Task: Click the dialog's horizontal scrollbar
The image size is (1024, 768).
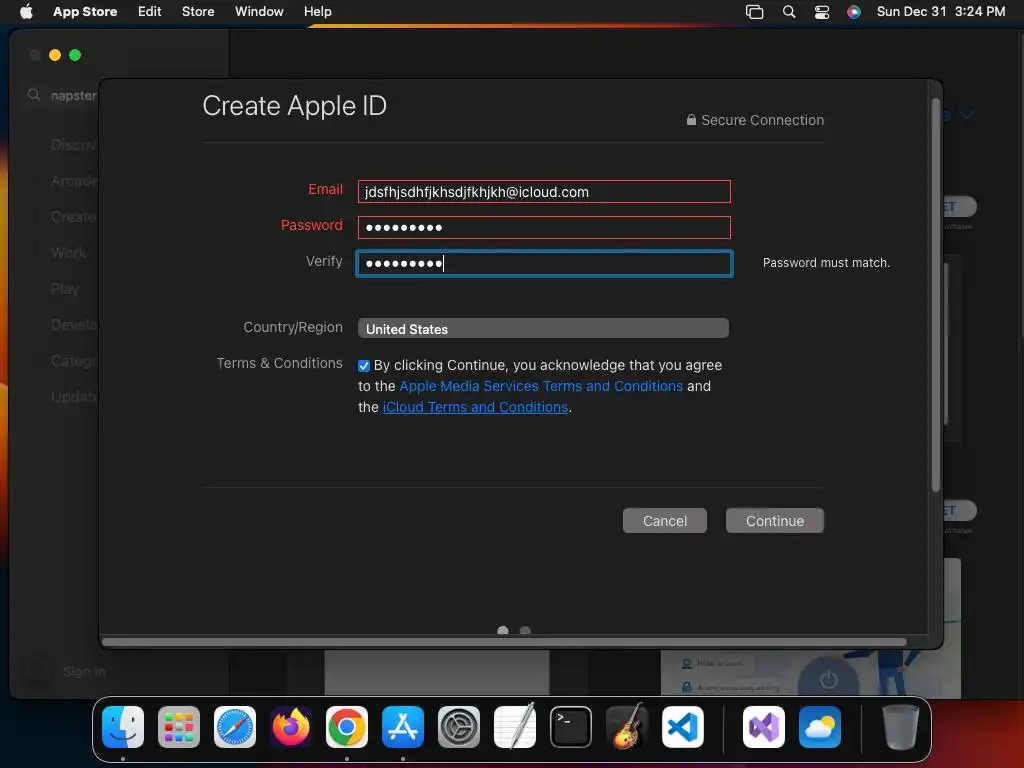Action: tap(504, 642)
